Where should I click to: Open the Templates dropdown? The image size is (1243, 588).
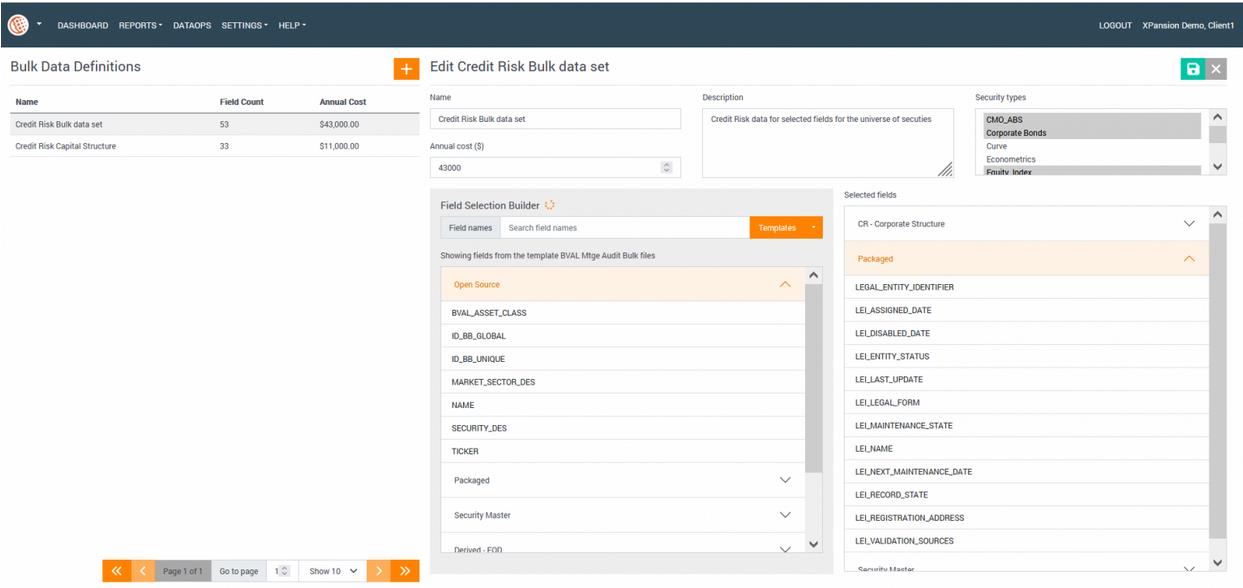point(785,228)
